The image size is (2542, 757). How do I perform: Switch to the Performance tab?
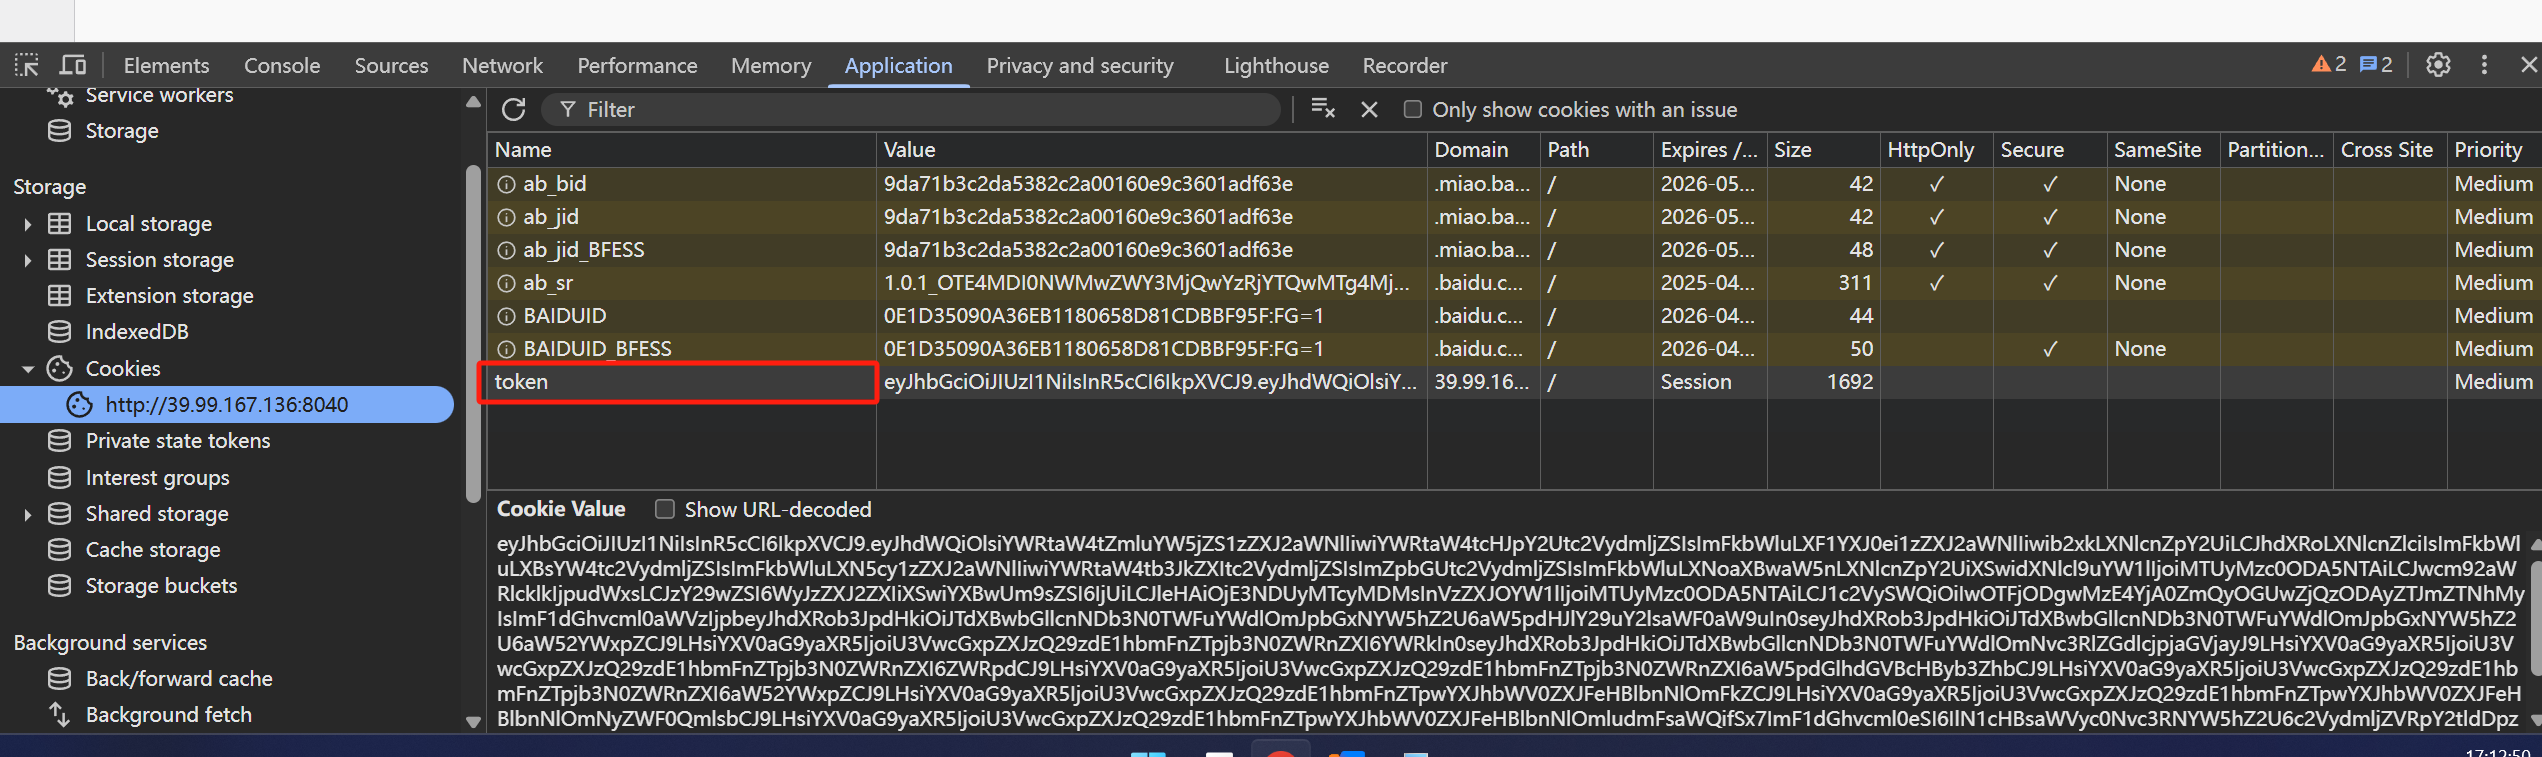pos(637,65)
